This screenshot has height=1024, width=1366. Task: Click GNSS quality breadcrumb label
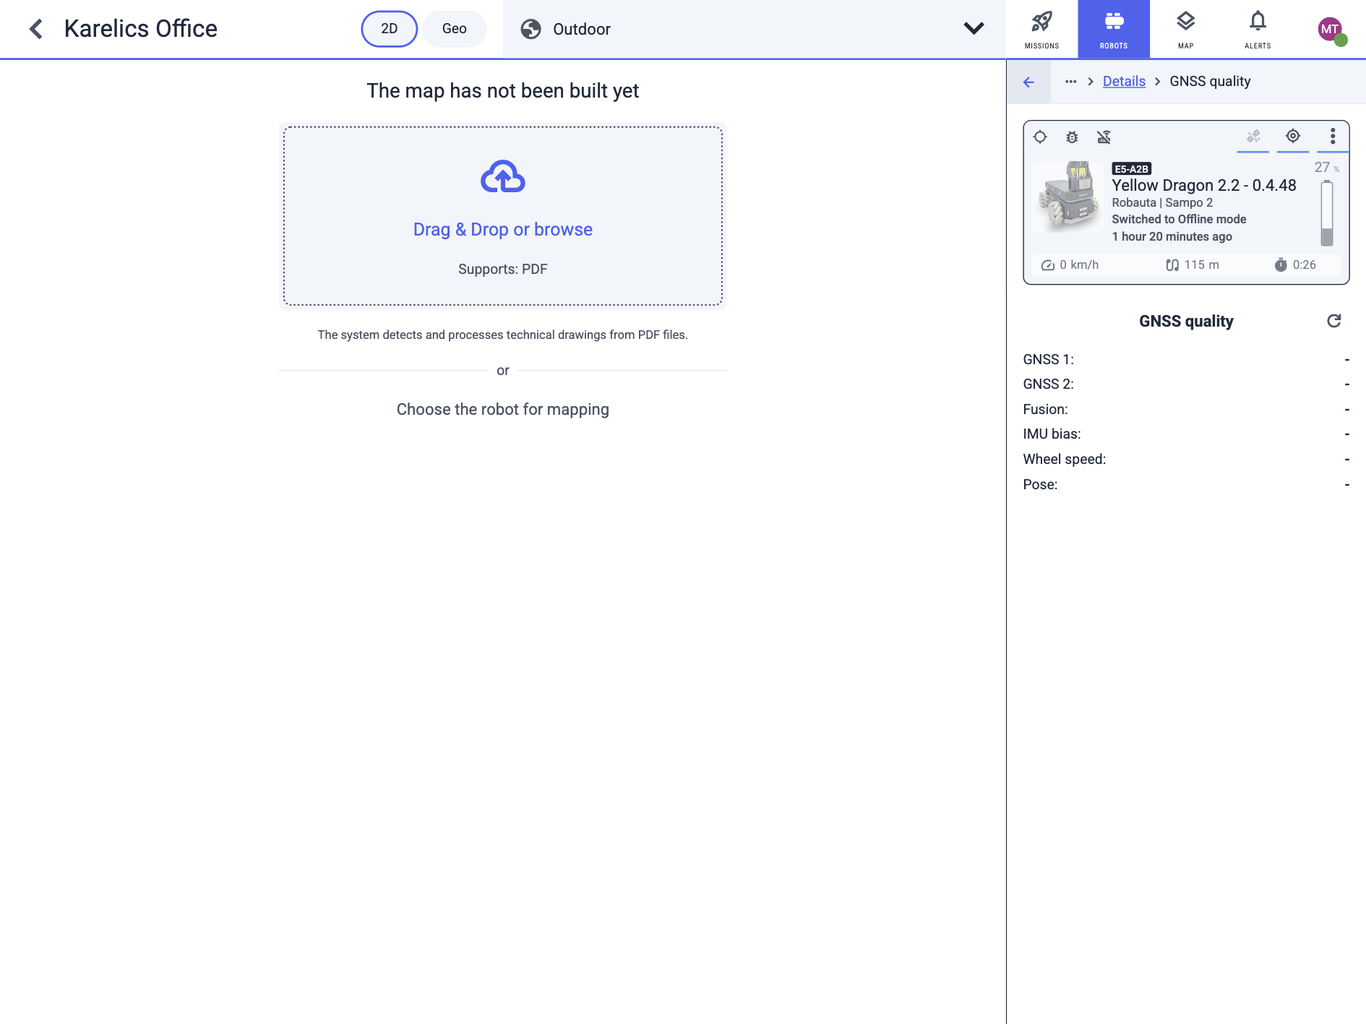(1210, 82)
